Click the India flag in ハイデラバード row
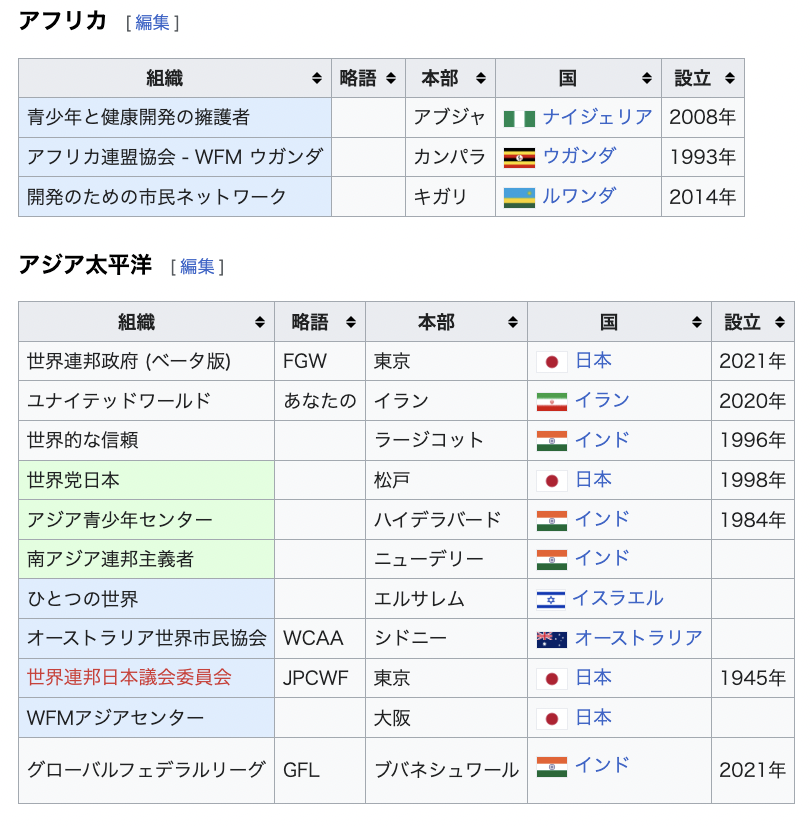 552,520
